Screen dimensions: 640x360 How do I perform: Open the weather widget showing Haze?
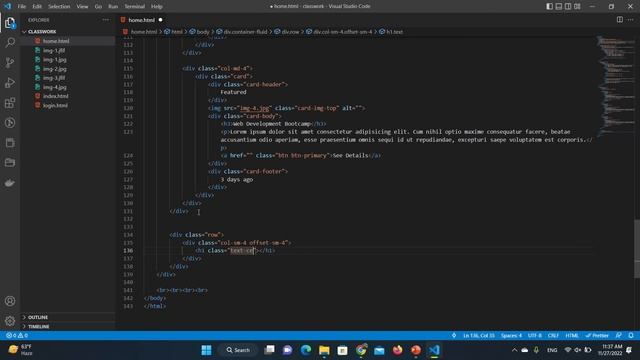click(x=20, y=350)
